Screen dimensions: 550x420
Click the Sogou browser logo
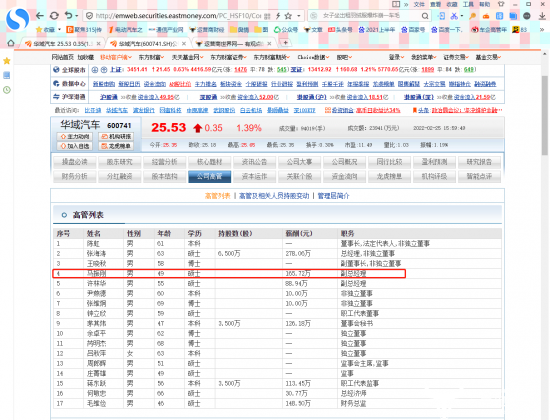[18, 19]
